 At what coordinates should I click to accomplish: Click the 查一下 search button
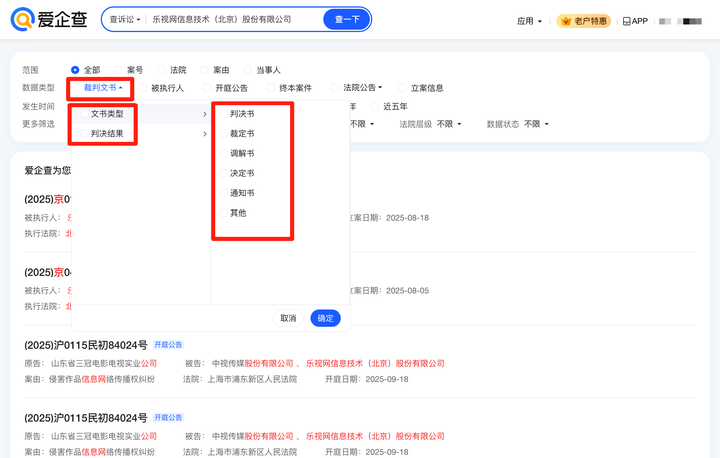click(347, 19)
